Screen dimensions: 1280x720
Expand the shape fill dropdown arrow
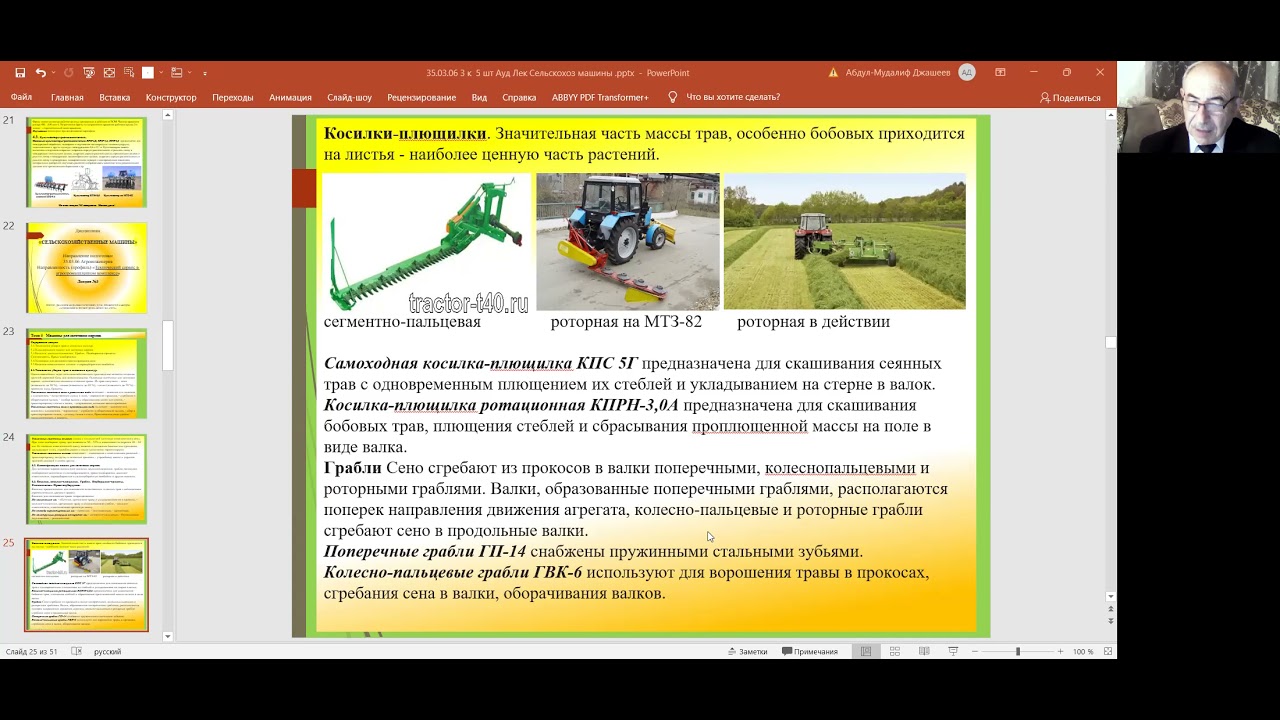tap(160, 73)
